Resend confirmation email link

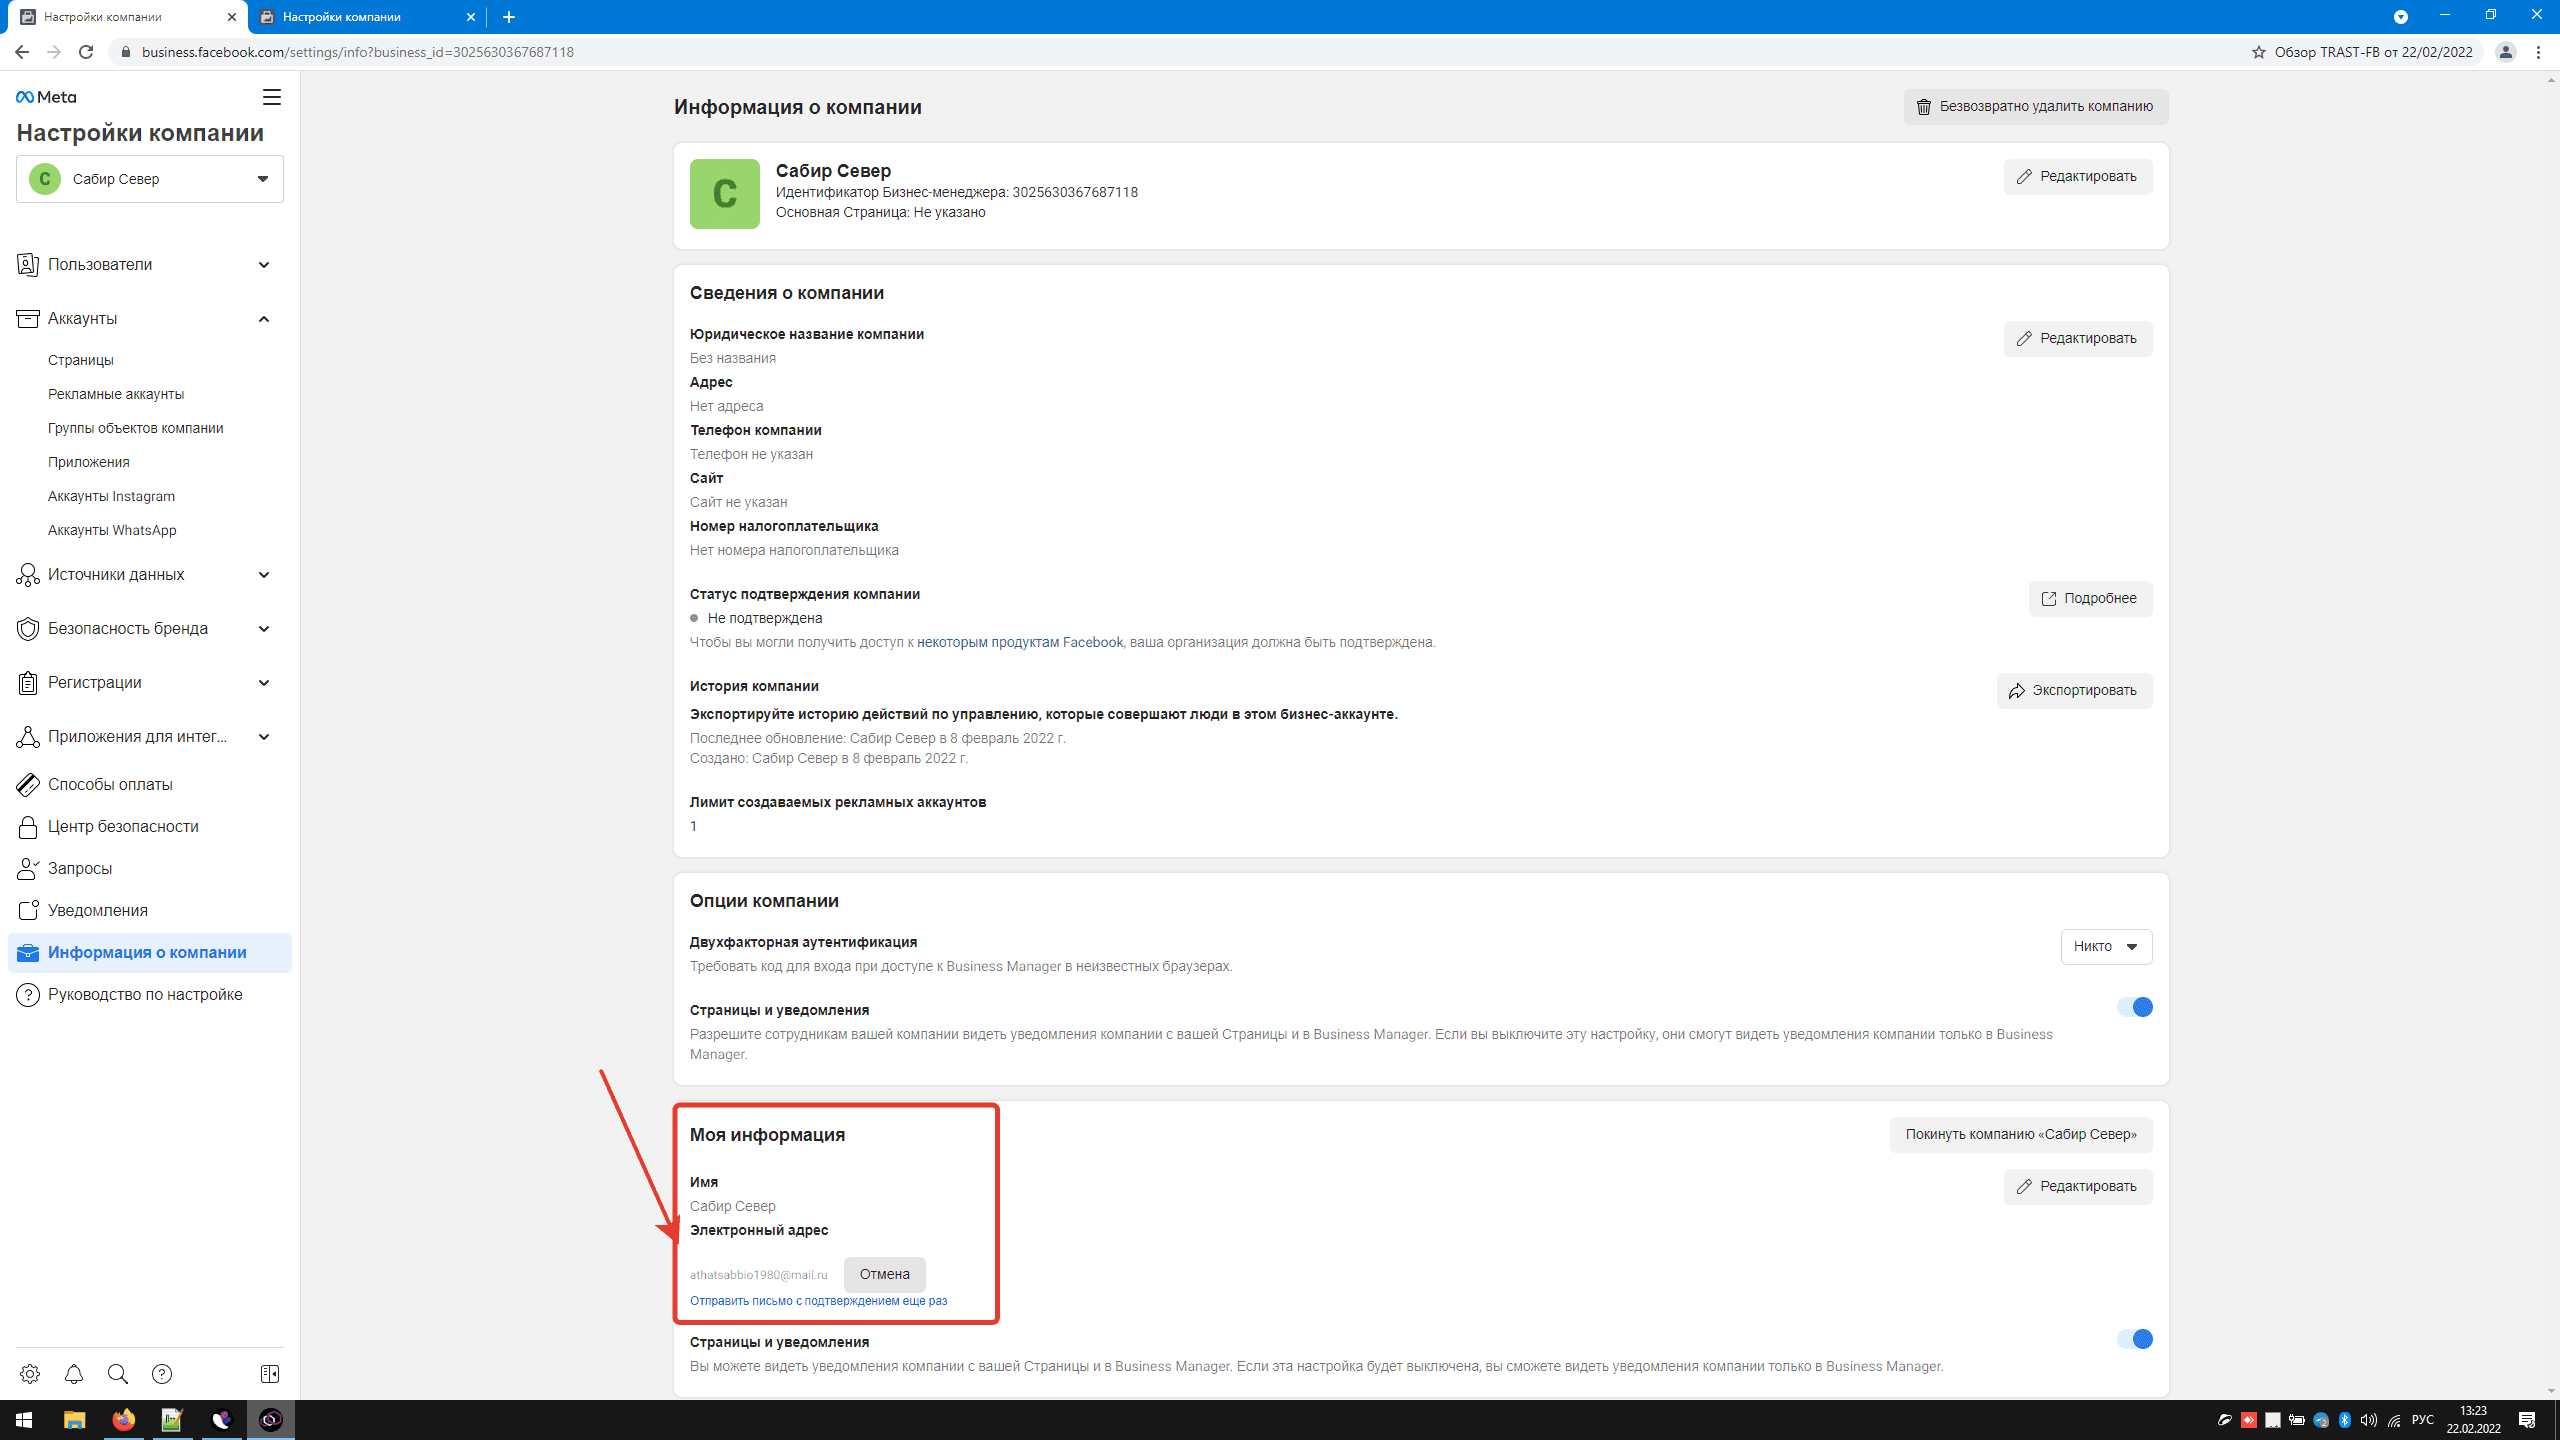[x=818, y=1301]
